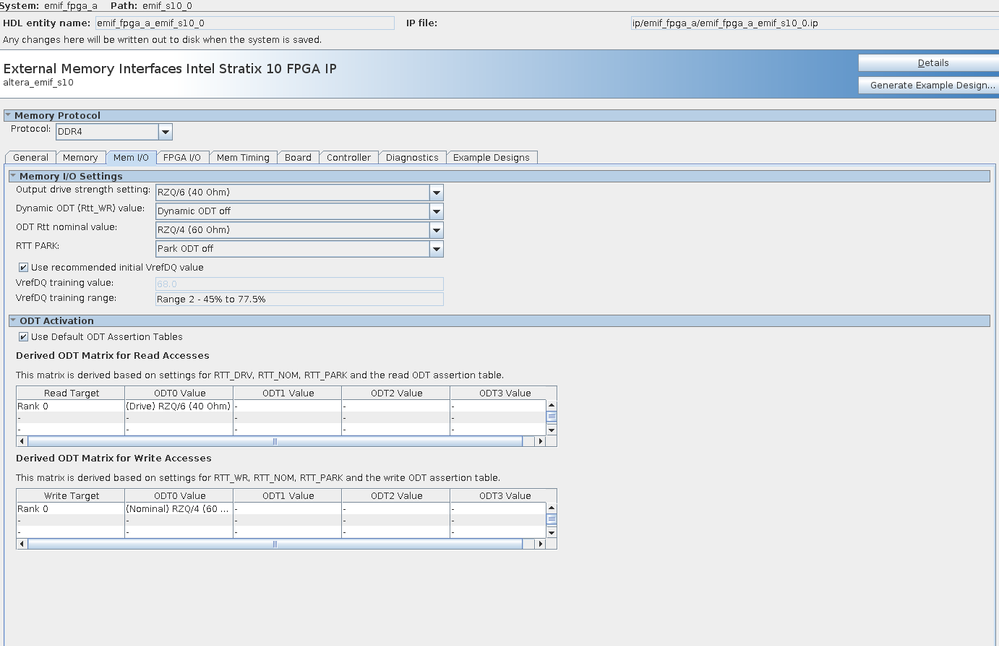999x646 pixels.
Task: Toggle Use Default ODT Assertion Tables
Action: (x=24, y=337)
